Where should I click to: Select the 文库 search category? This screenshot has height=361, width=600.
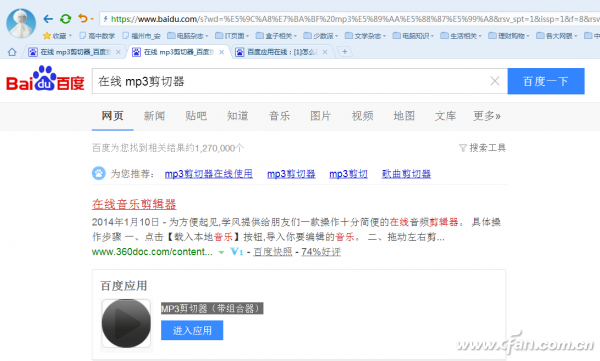point(445,116)
